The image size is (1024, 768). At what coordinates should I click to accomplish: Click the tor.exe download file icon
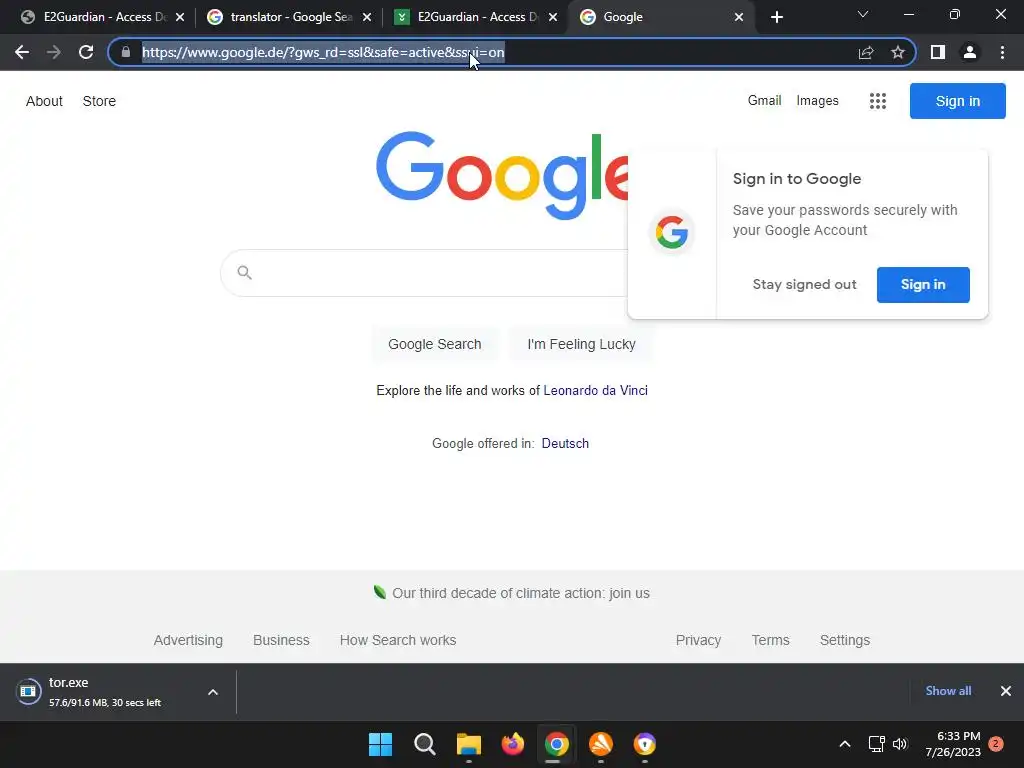pos(28,692)
